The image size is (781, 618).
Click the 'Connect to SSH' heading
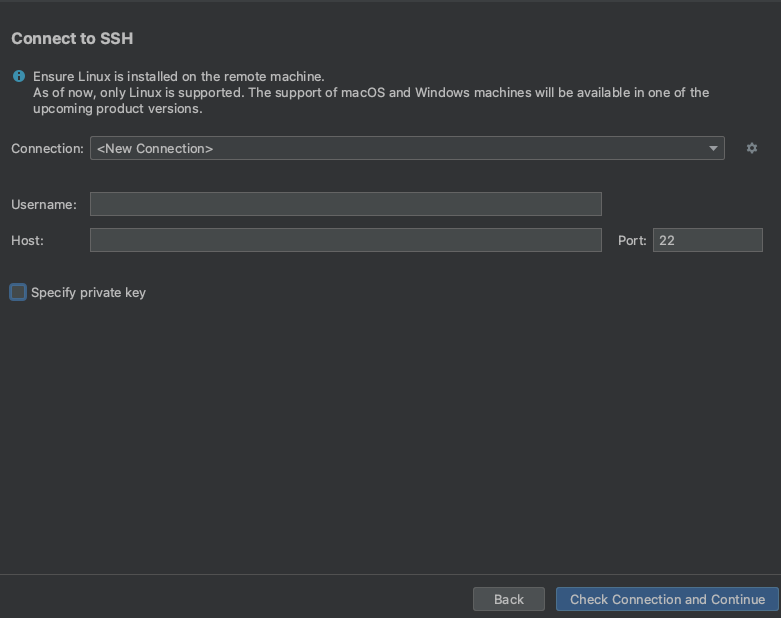tap(72, 38)
